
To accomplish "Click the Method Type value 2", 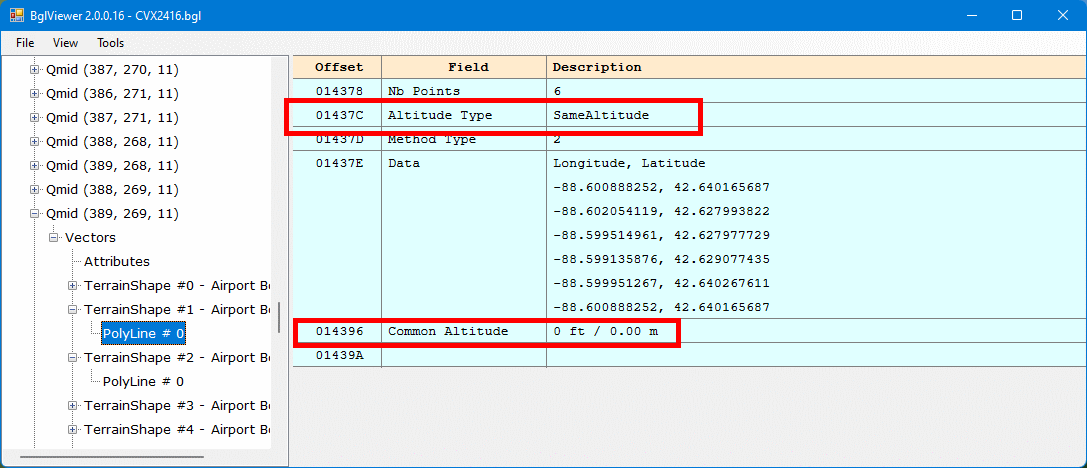I will (x=557, y=139).
